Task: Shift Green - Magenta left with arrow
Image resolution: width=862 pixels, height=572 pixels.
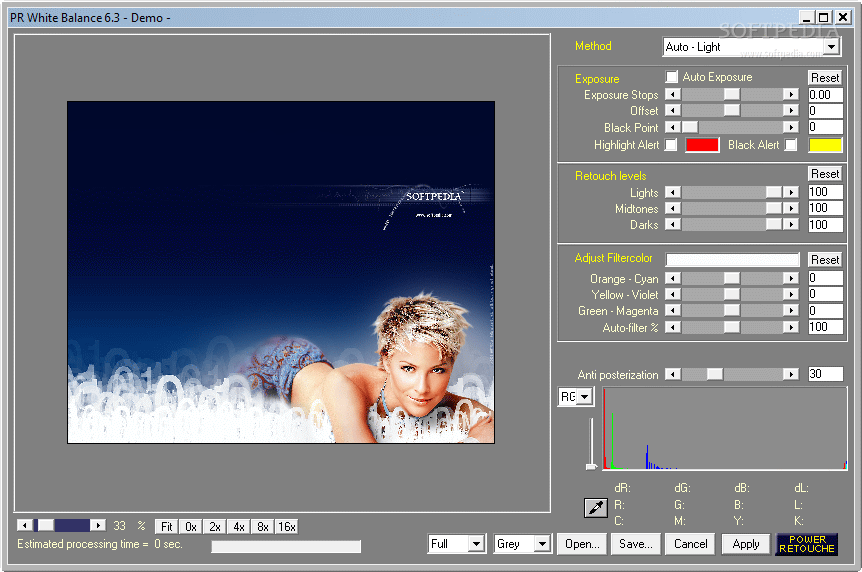Action: (x=673, y=310)
